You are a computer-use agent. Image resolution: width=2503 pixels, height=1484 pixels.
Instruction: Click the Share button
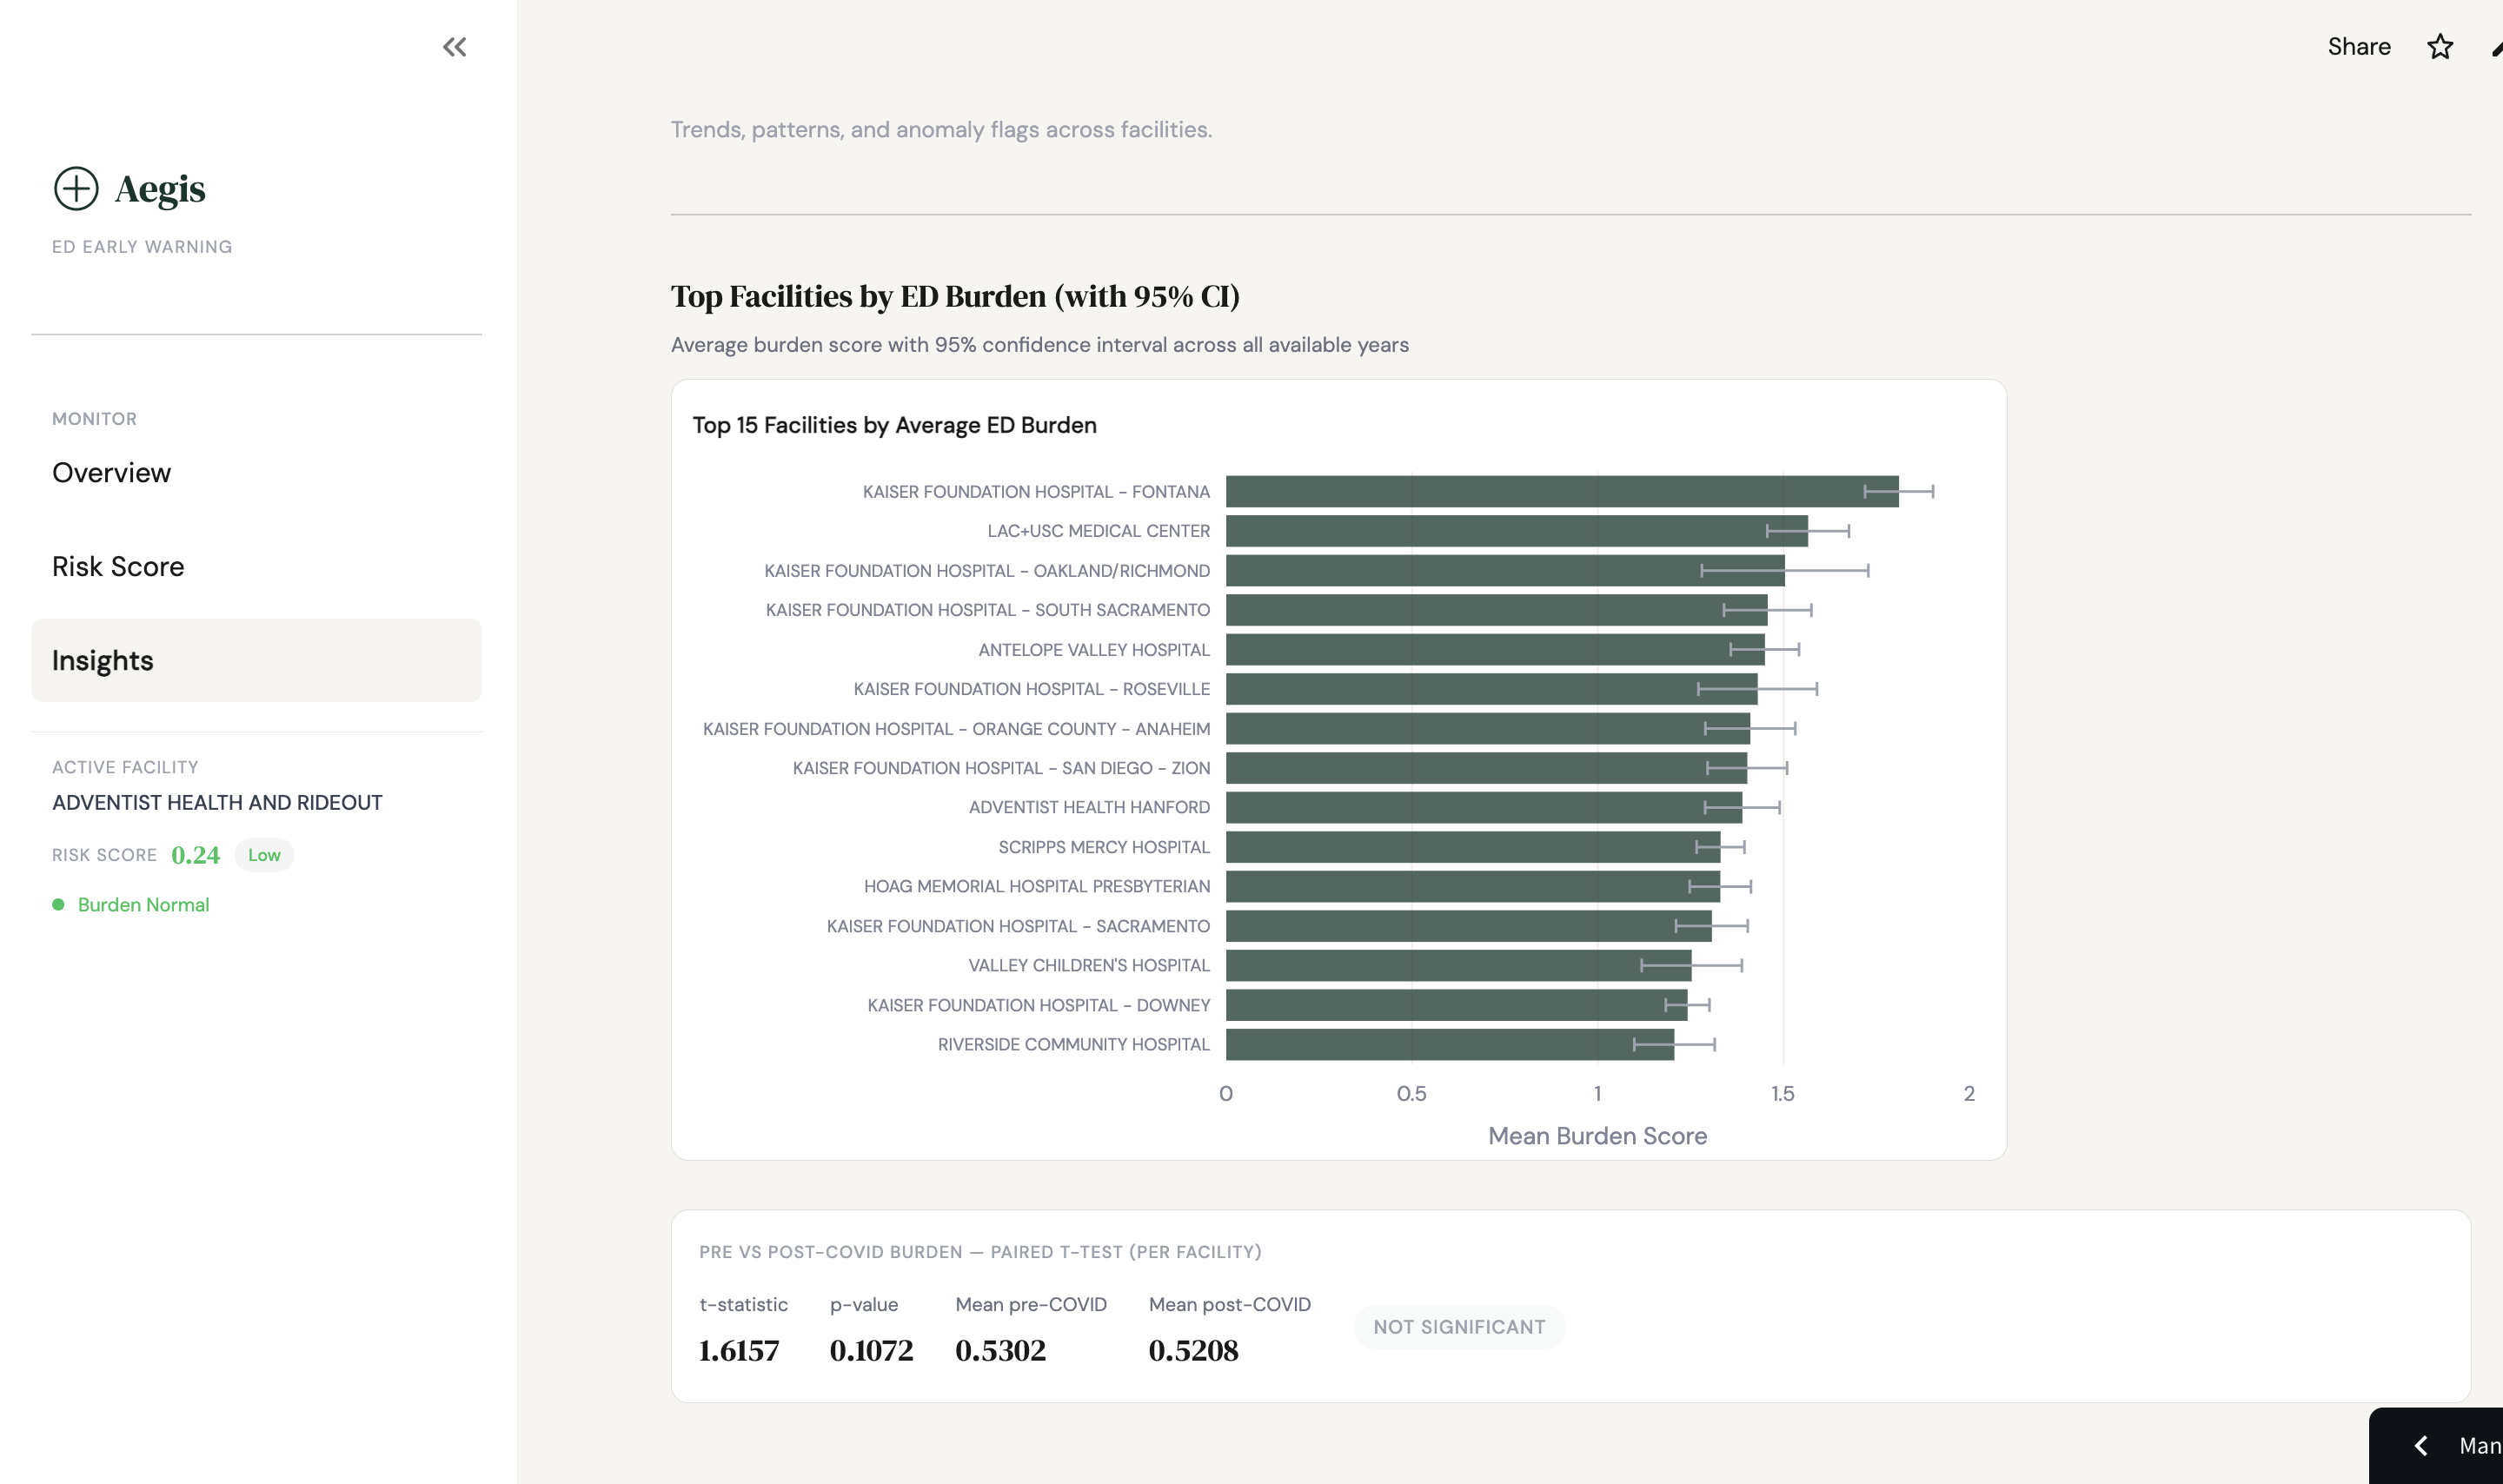click(2358, 47)
